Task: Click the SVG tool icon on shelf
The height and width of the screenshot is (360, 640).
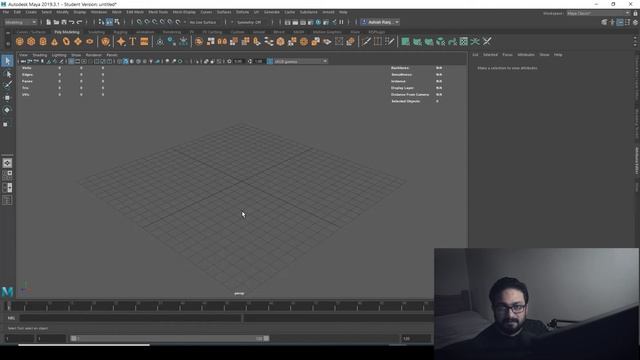Action: click(144, 41)
